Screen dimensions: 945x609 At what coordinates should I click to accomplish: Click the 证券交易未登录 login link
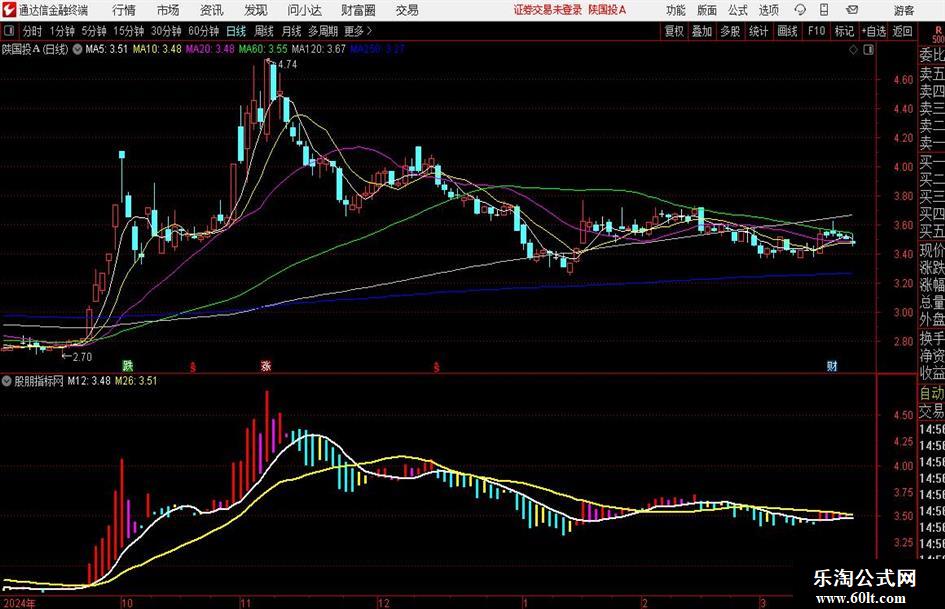click(548, 10)
